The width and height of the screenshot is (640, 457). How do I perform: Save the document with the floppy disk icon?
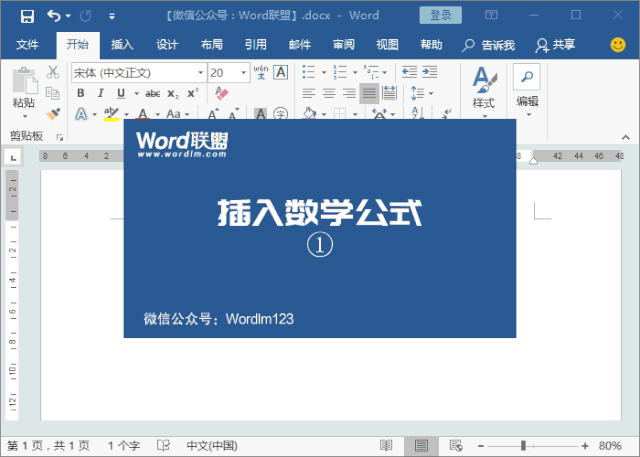tap(27, 16)
